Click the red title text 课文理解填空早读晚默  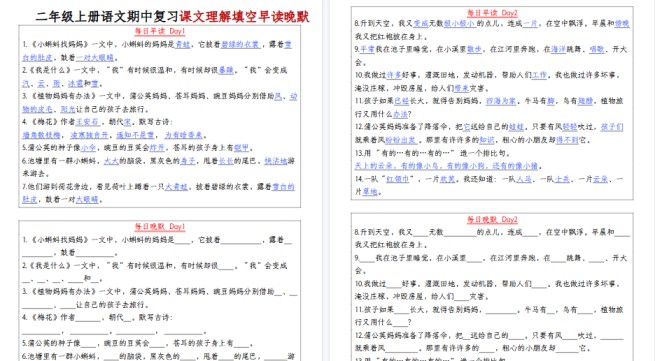(x=244, y=16)
